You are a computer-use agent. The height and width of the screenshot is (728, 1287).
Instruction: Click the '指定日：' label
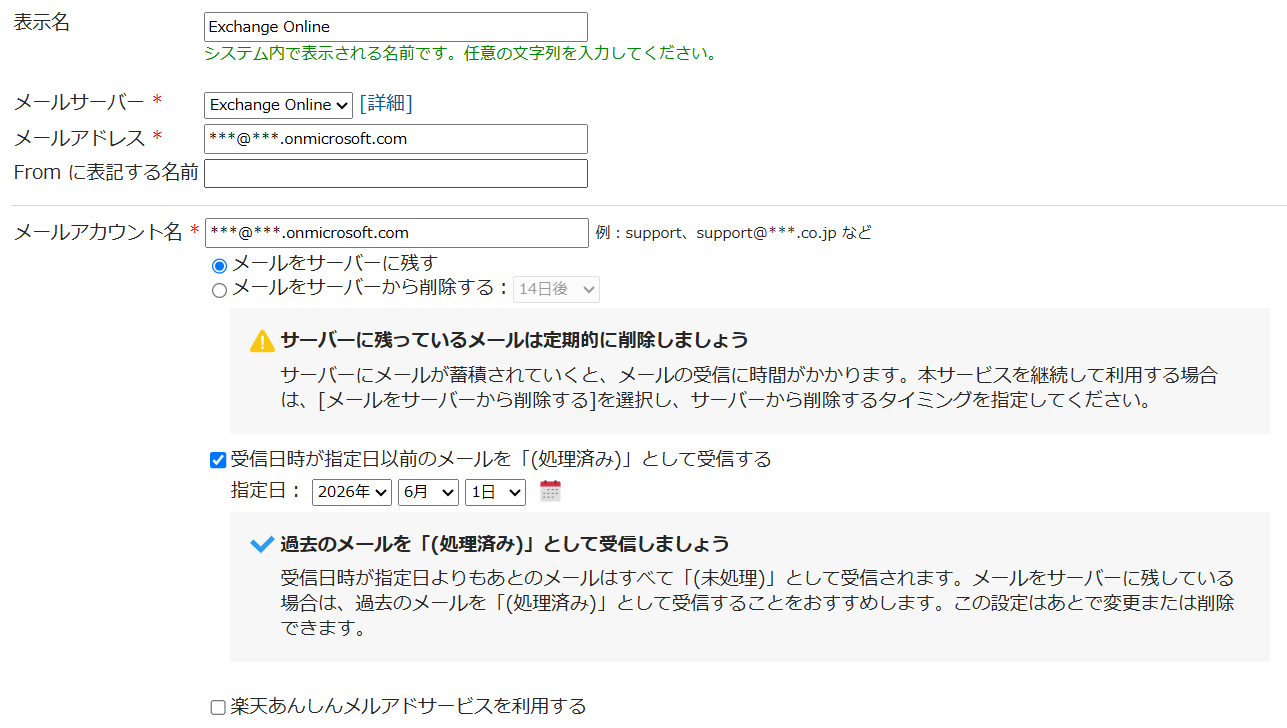coord(267,490)
